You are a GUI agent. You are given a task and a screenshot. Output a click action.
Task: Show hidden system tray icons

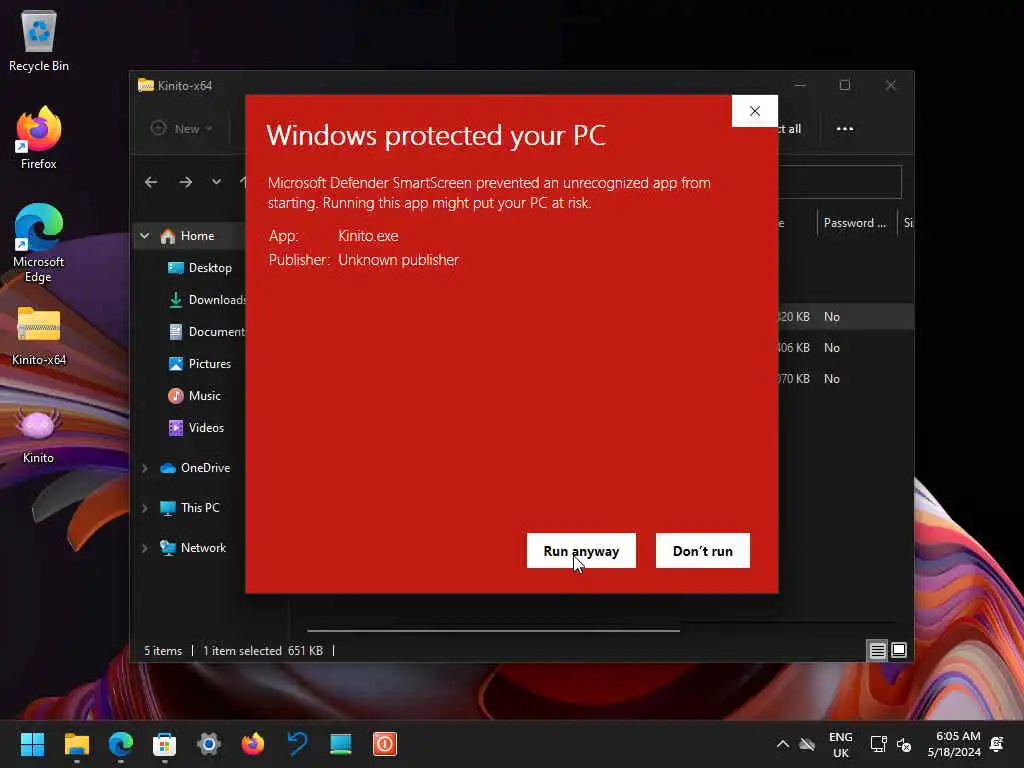782,744
